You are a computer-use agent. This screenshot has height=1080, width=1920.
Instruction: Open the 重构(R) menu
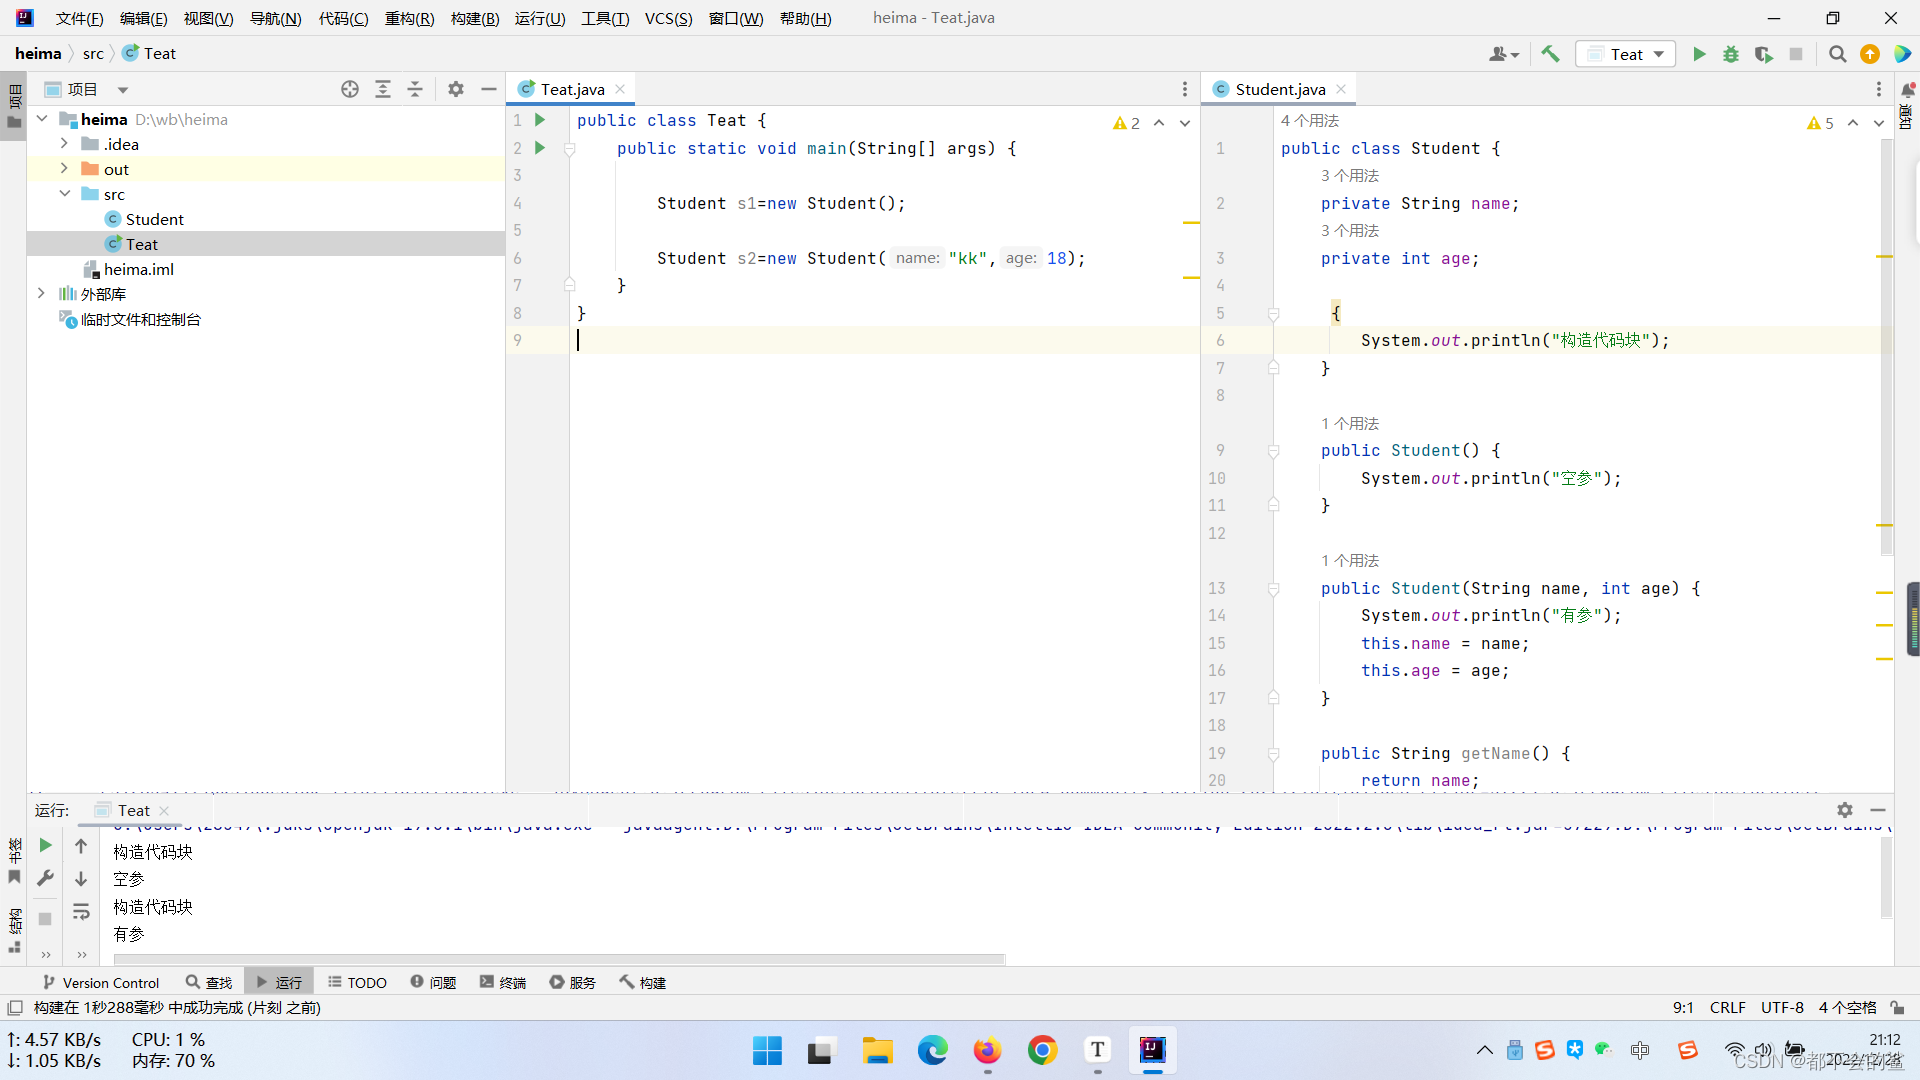(x=409, y=18)
